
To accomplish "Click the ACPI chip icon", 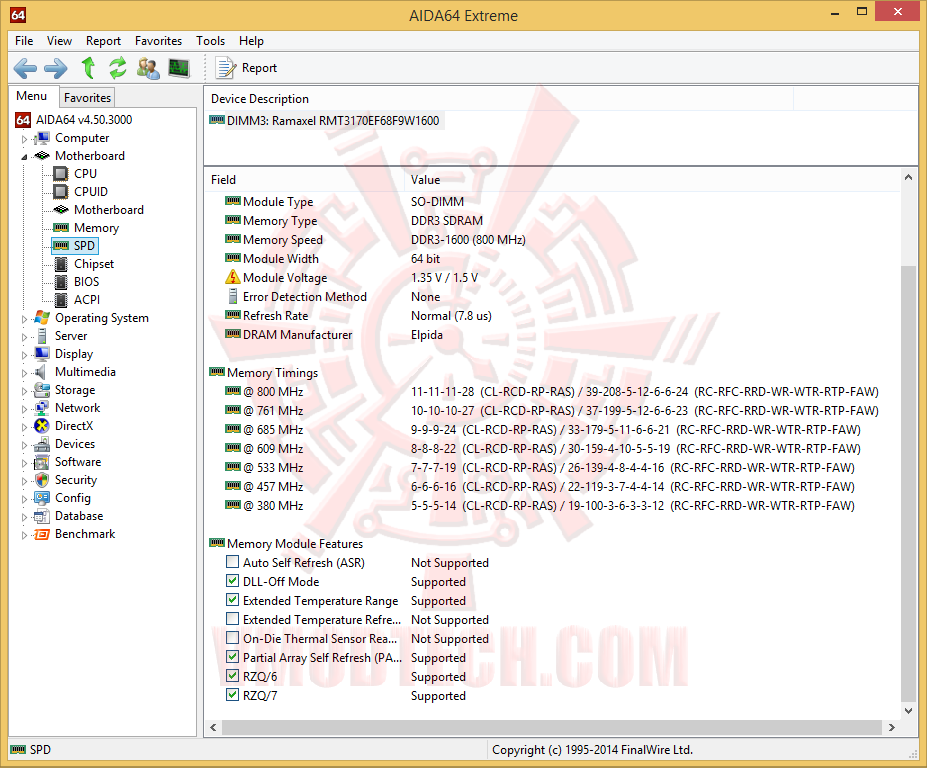I will click(61, 300).
